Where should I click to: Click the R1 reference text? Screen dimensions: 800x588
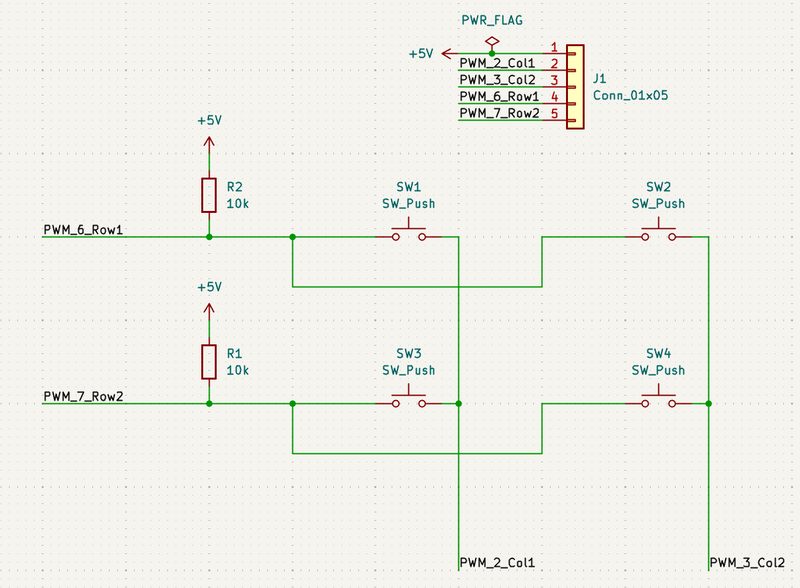pyautogui.click(x=235, y=354)
